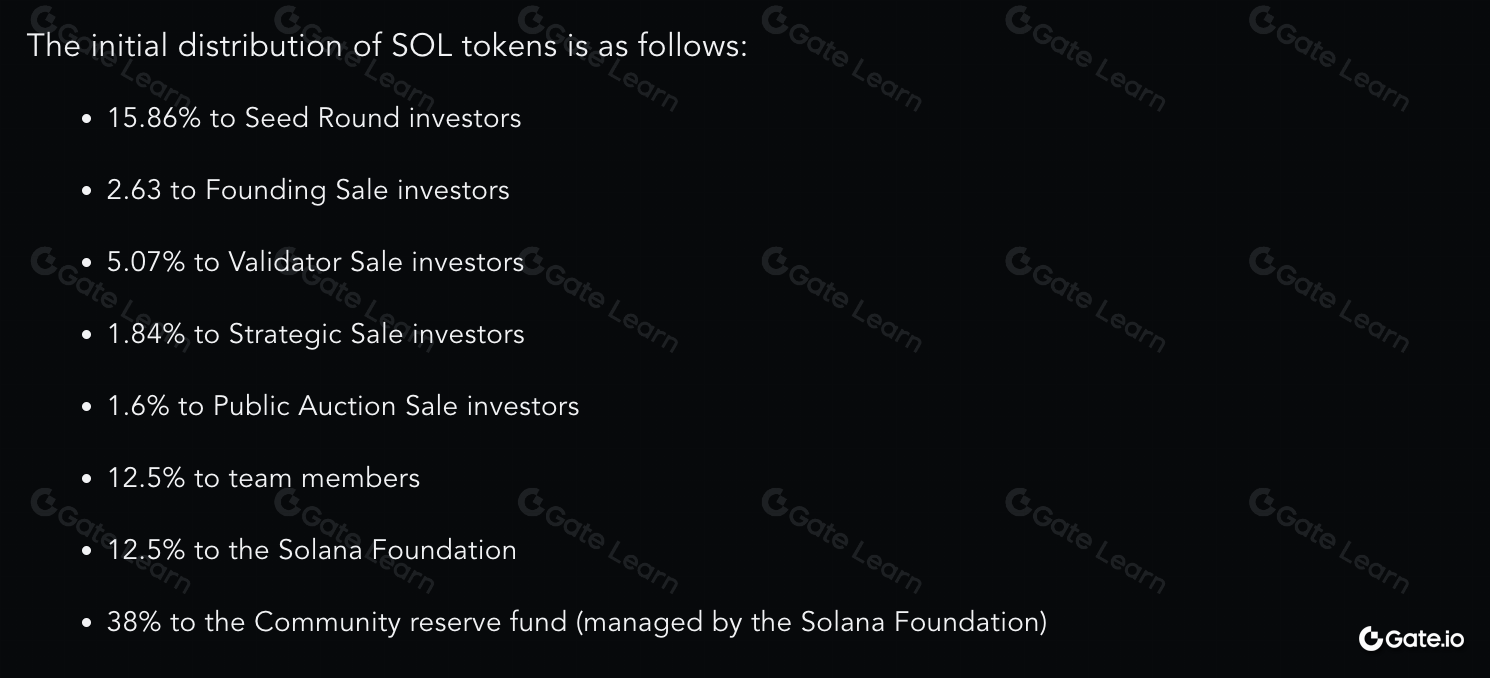Click the 38% figure
Screen dimensions: 1490x678
[x=134, y=622]
